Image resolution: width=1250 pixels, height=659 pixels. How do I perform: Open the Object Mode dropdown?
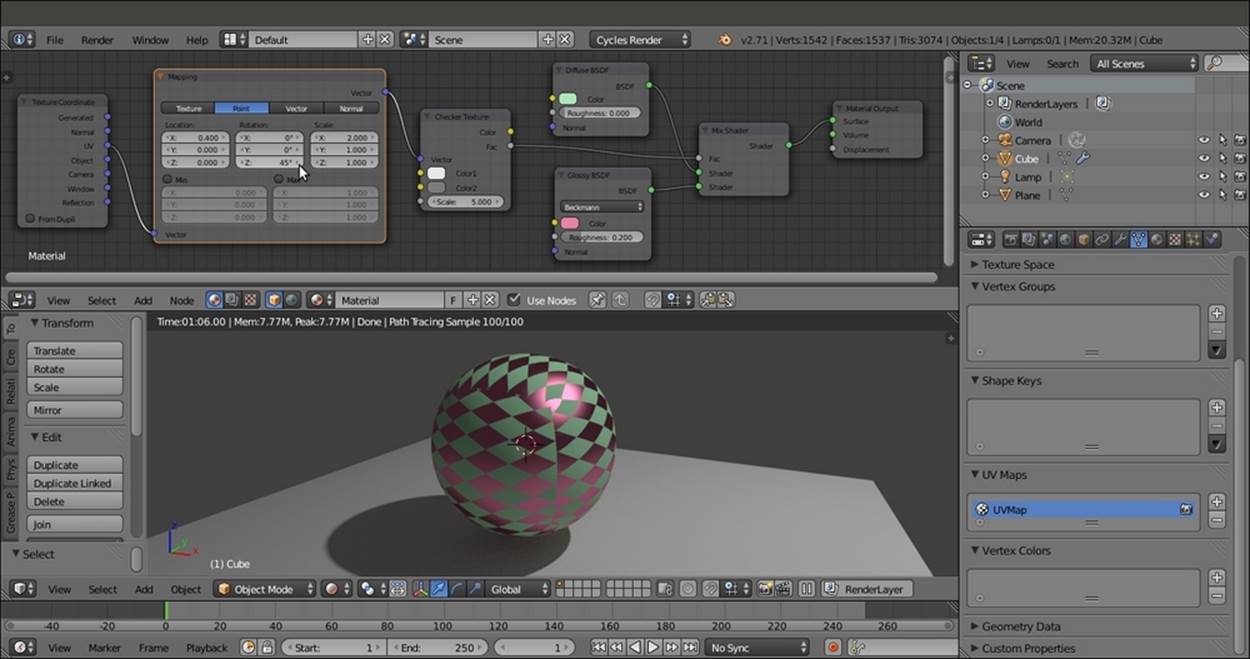click(265, 589)
